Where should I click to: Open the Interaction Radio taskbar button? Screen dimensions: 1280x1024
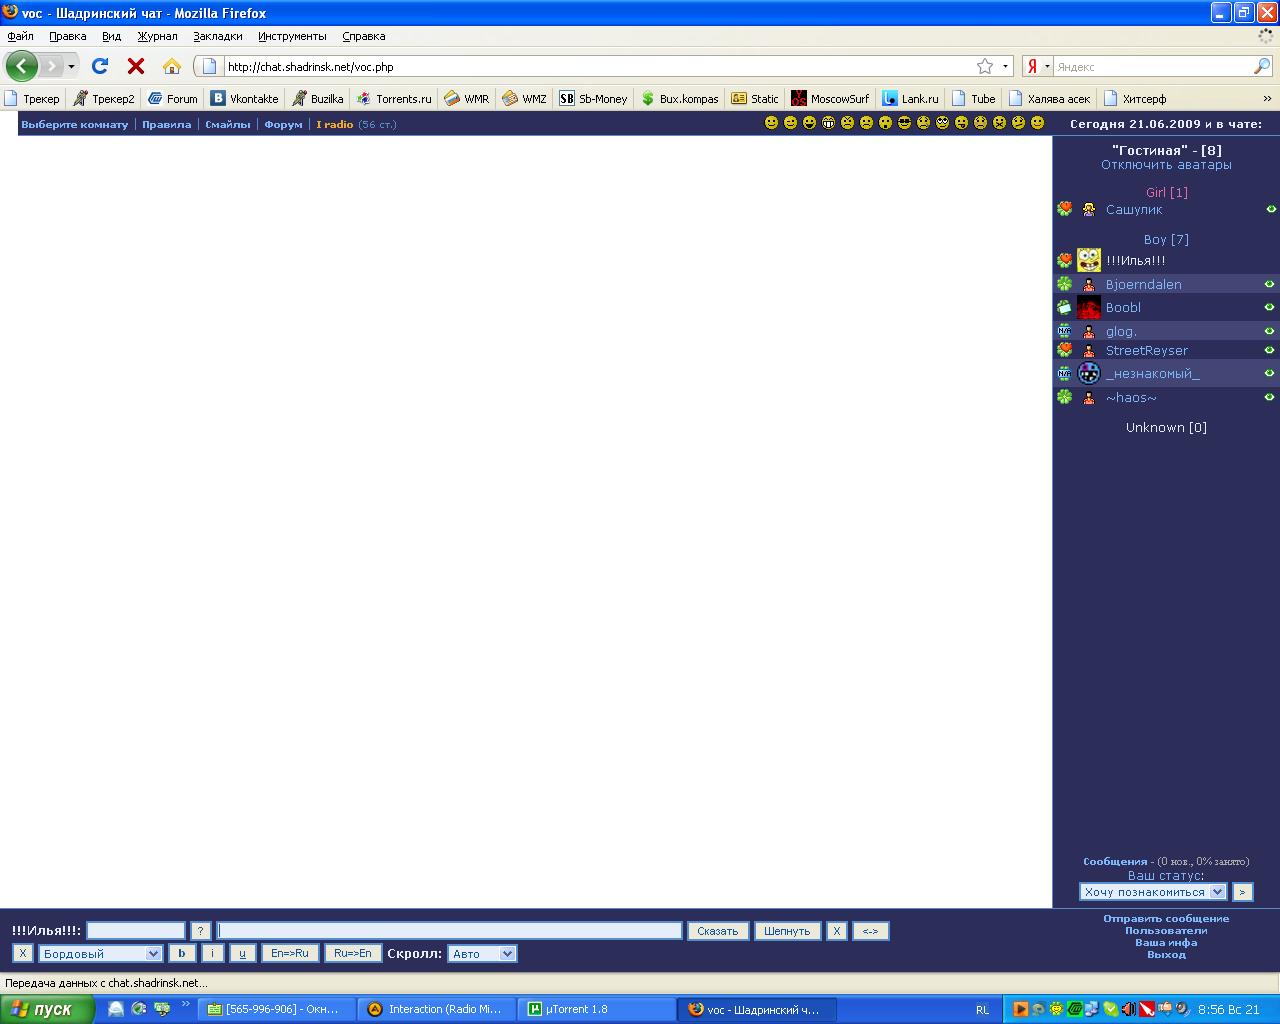coord(437,1009)
